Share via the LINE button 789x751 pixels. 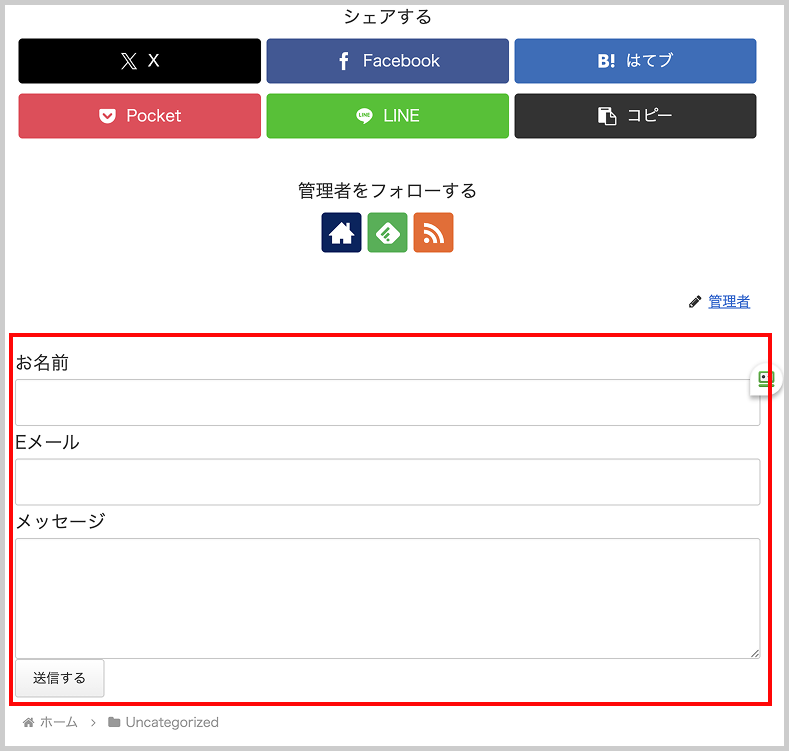click(x=387, y=116)
